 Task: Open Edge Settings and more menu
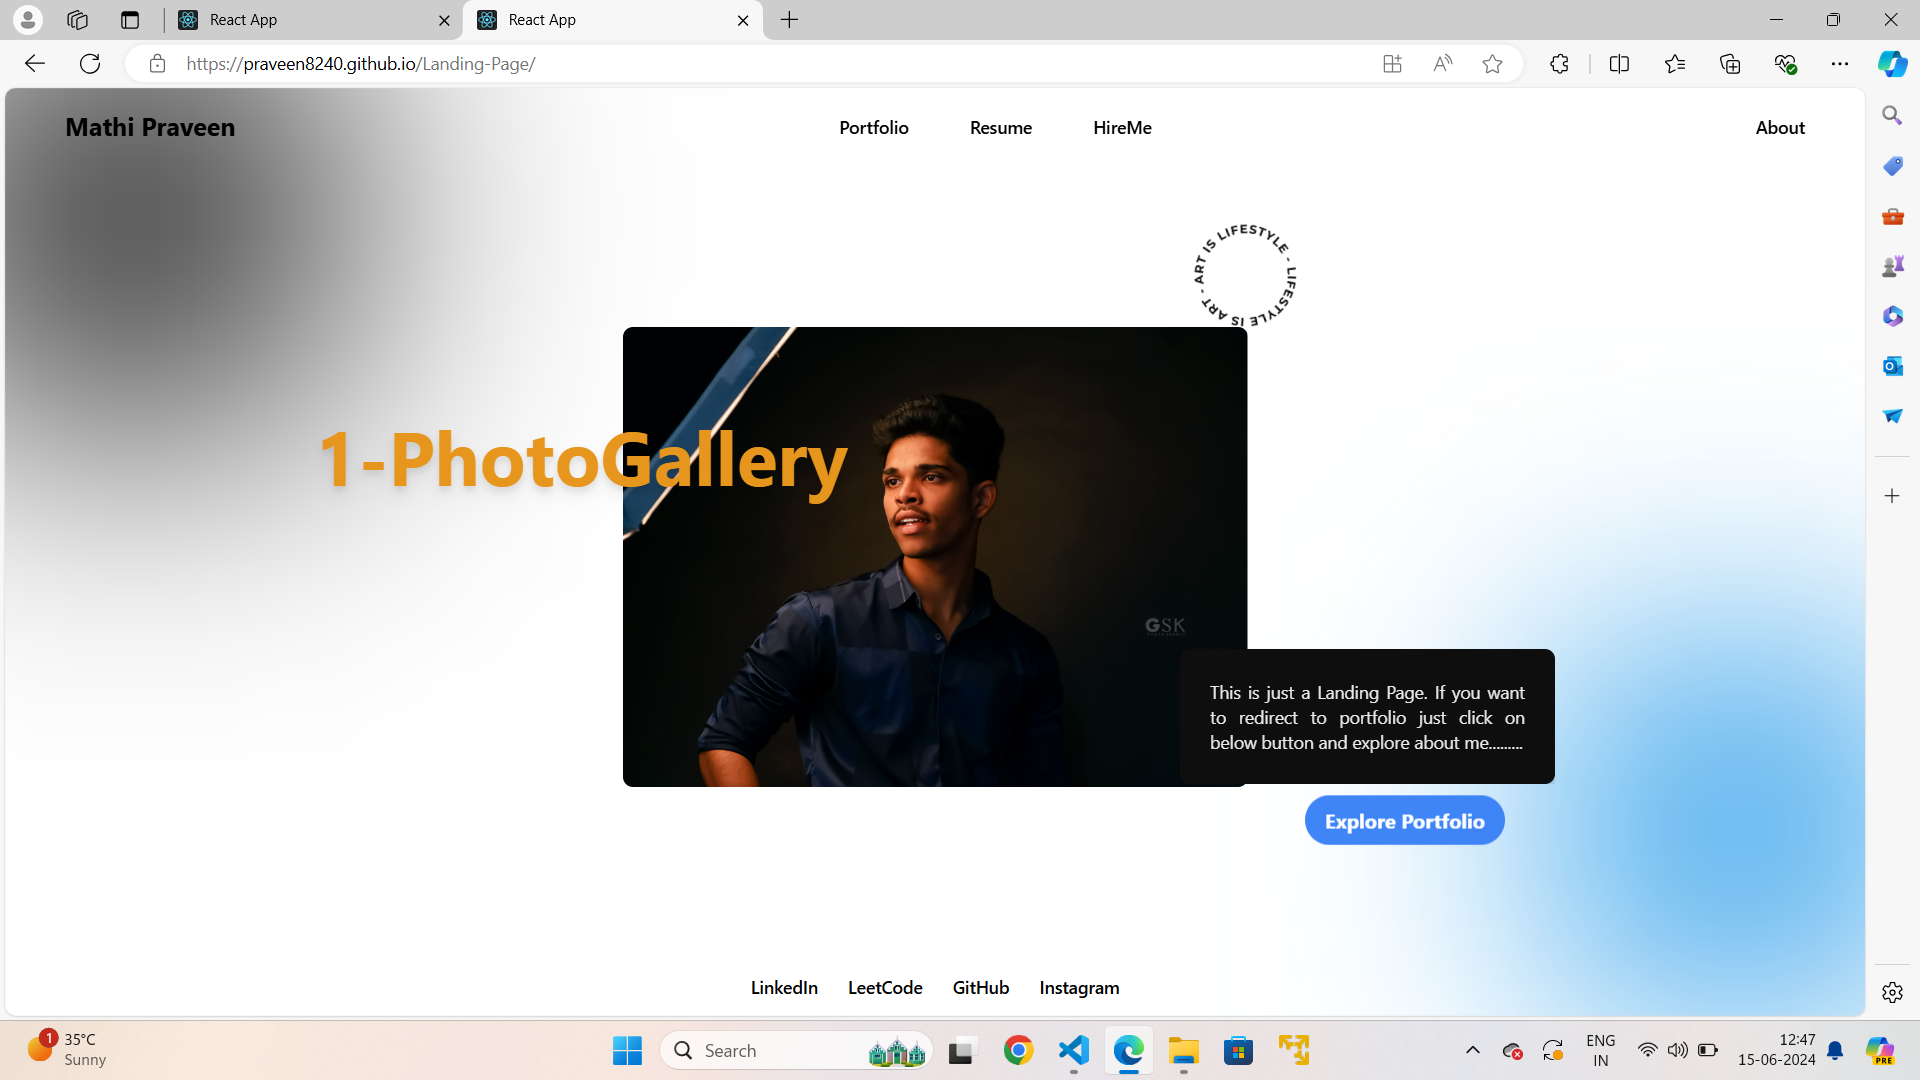click(1840, 64)
